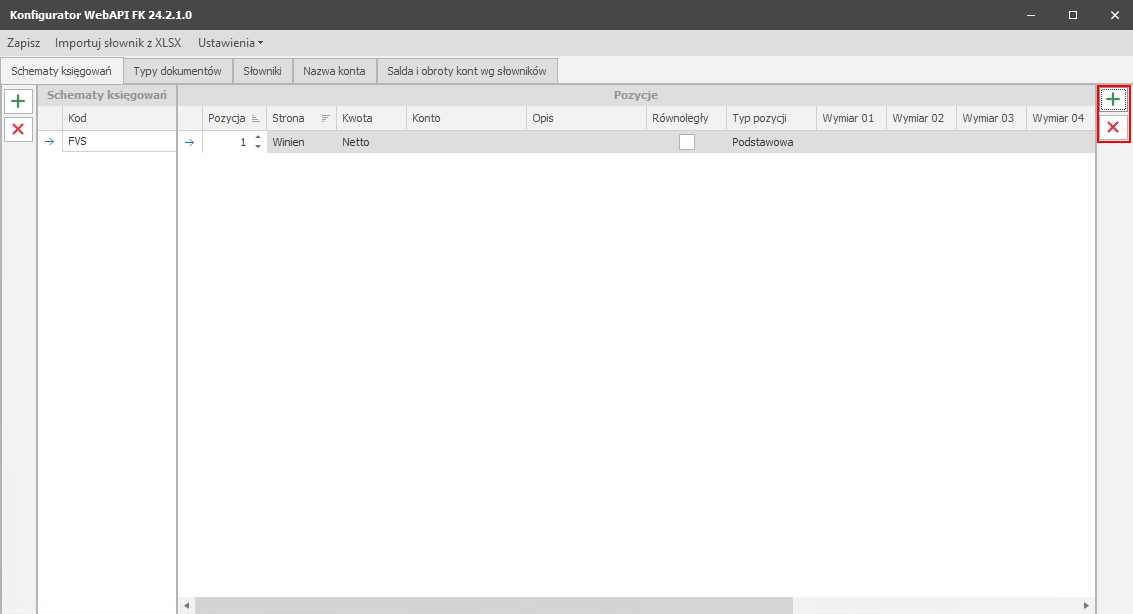Screen dimensions: 1133x614
Task: Click the sort icon in Strona header
Action: (325, 118)
